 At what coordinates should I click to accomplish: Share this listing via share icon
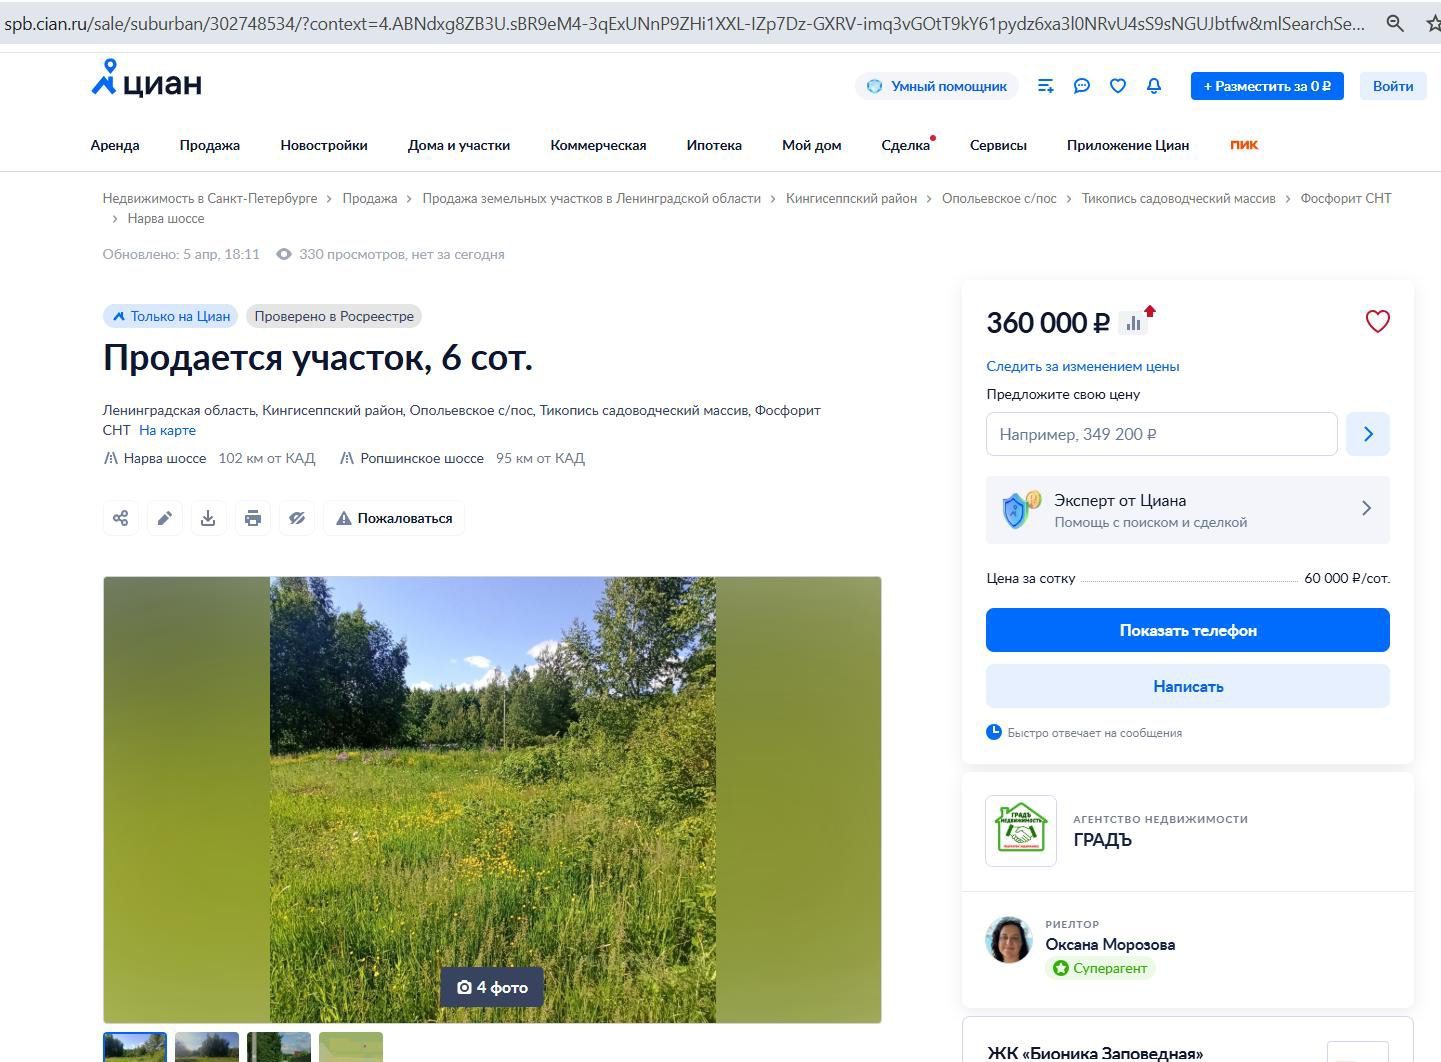point(121,518)
